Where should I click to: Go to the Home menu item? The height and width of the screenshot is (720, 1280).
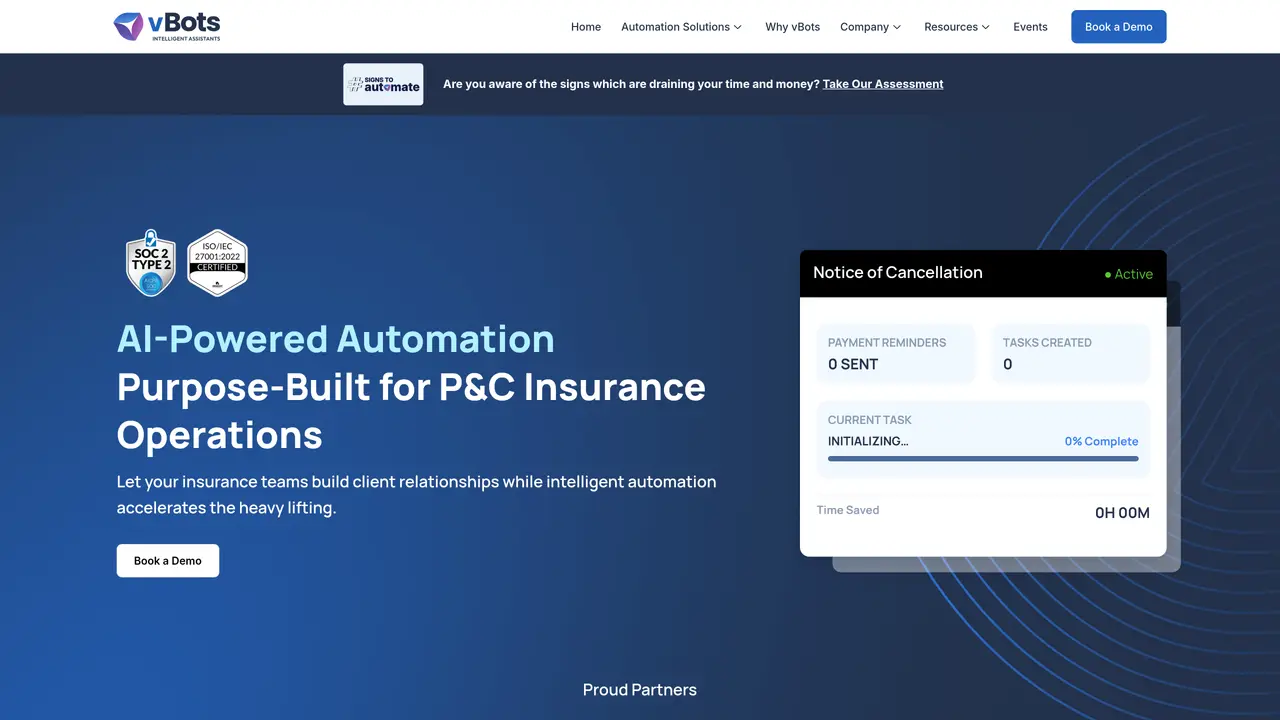tap(586, 27)
